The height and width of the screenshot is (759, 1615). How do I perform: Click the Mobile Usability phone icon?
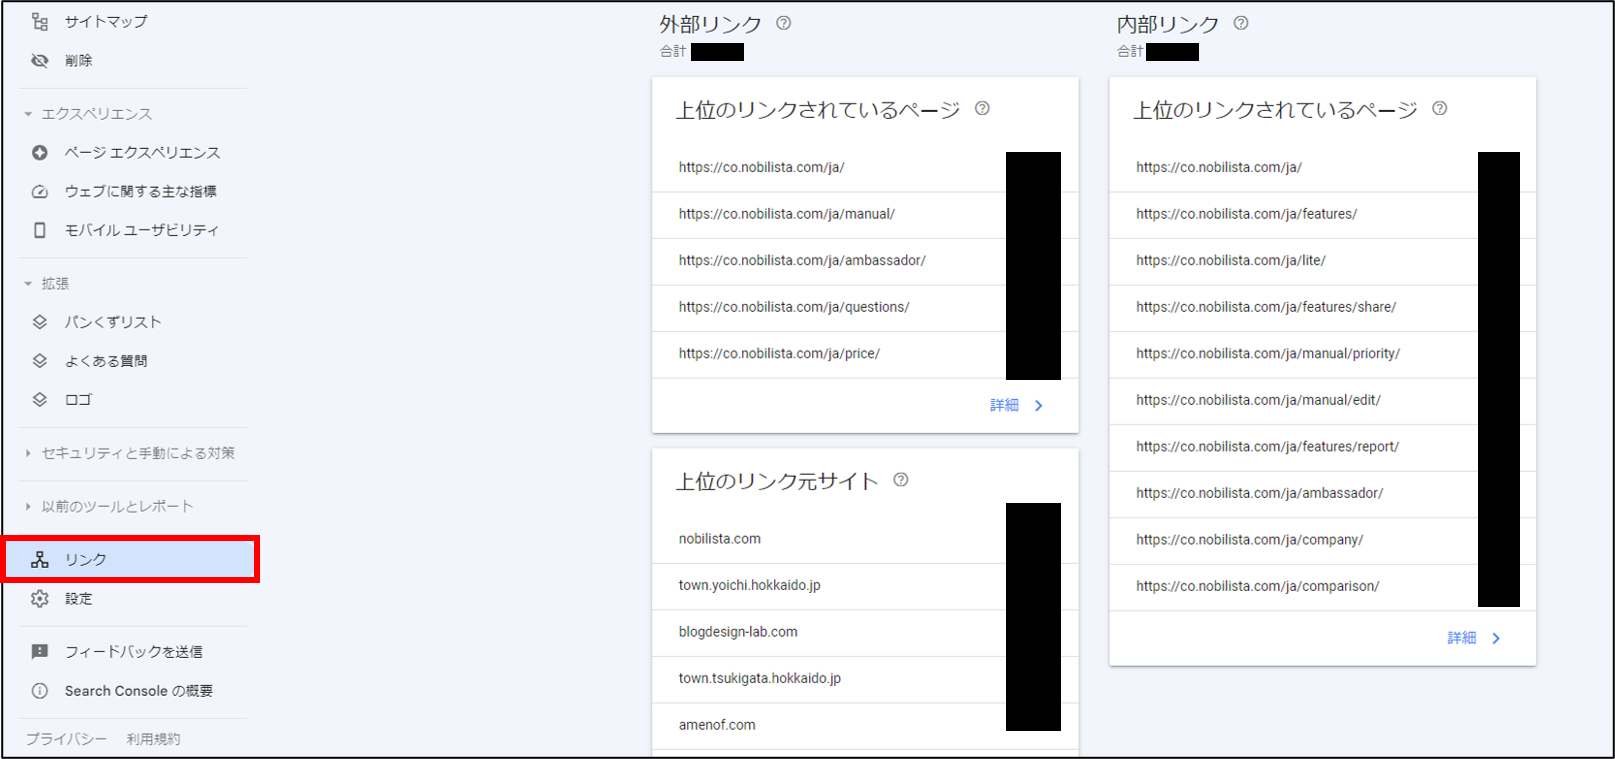40,230
